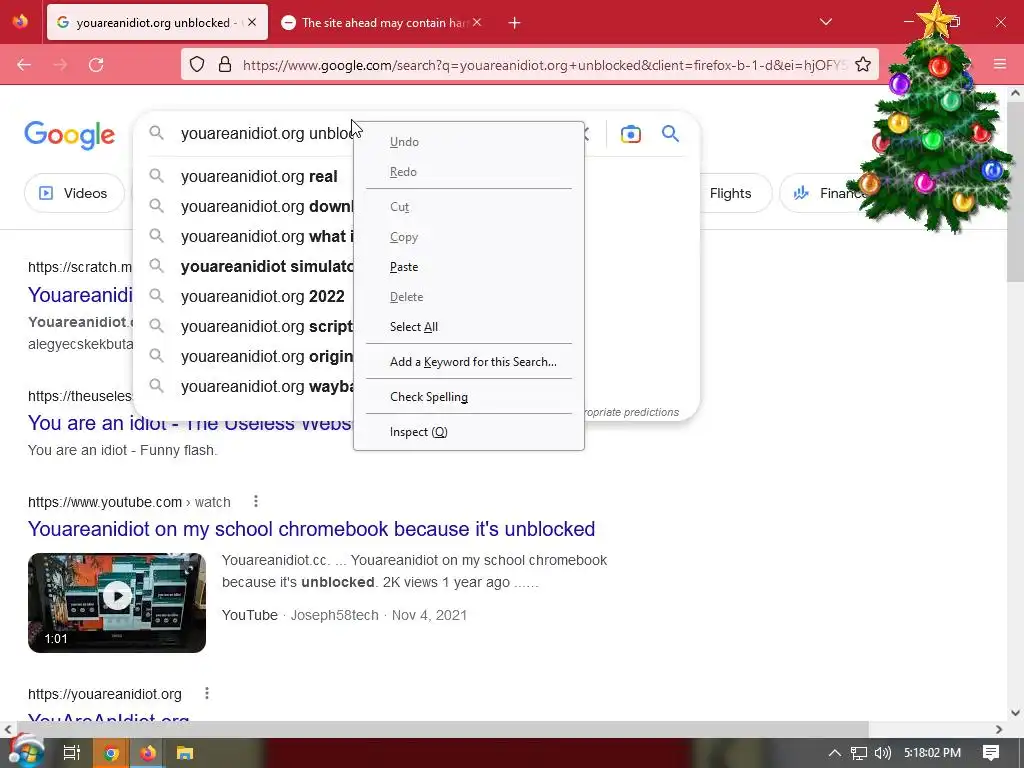Submit search with magnifier button

671,134
